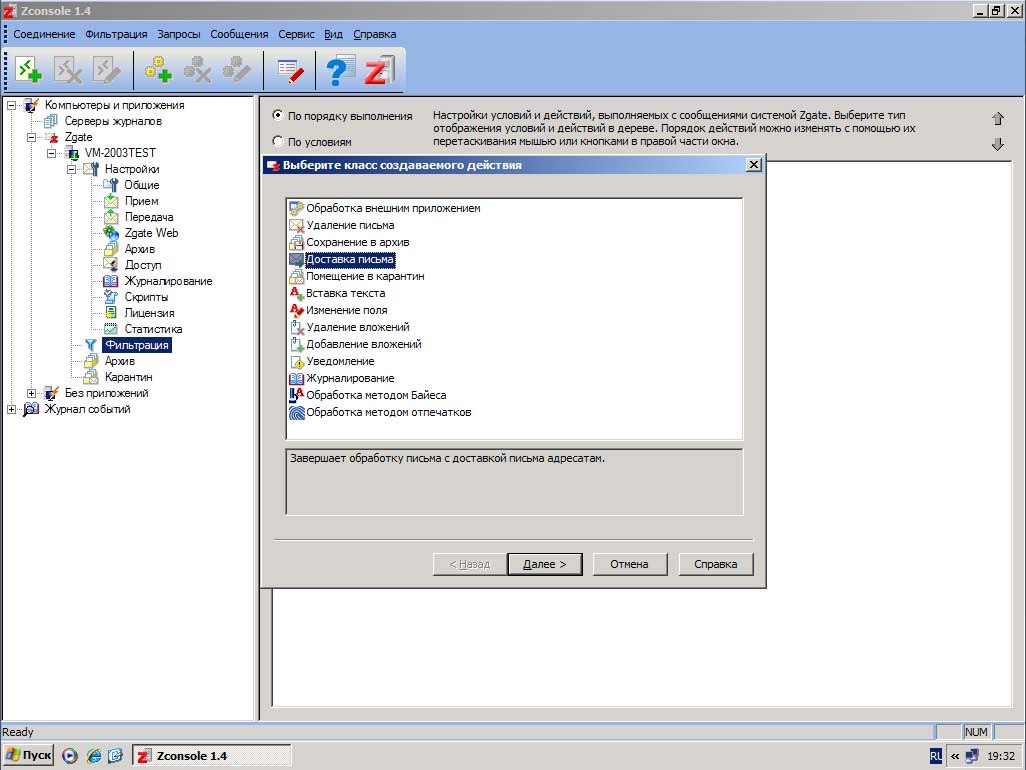Click the Обработка методом Байеса icon
The image size is (1026, 770).
pyautogui.click(x=296, y=395)
